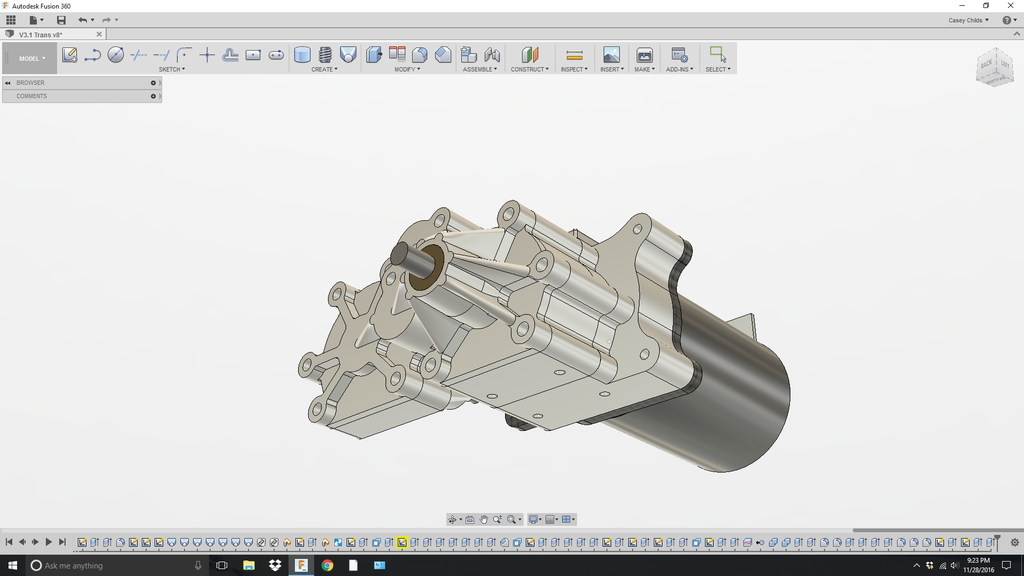This screenshot has width=1024, height=576.
Task: Open timeline settings gear
Action: (x=1014, y=543)
